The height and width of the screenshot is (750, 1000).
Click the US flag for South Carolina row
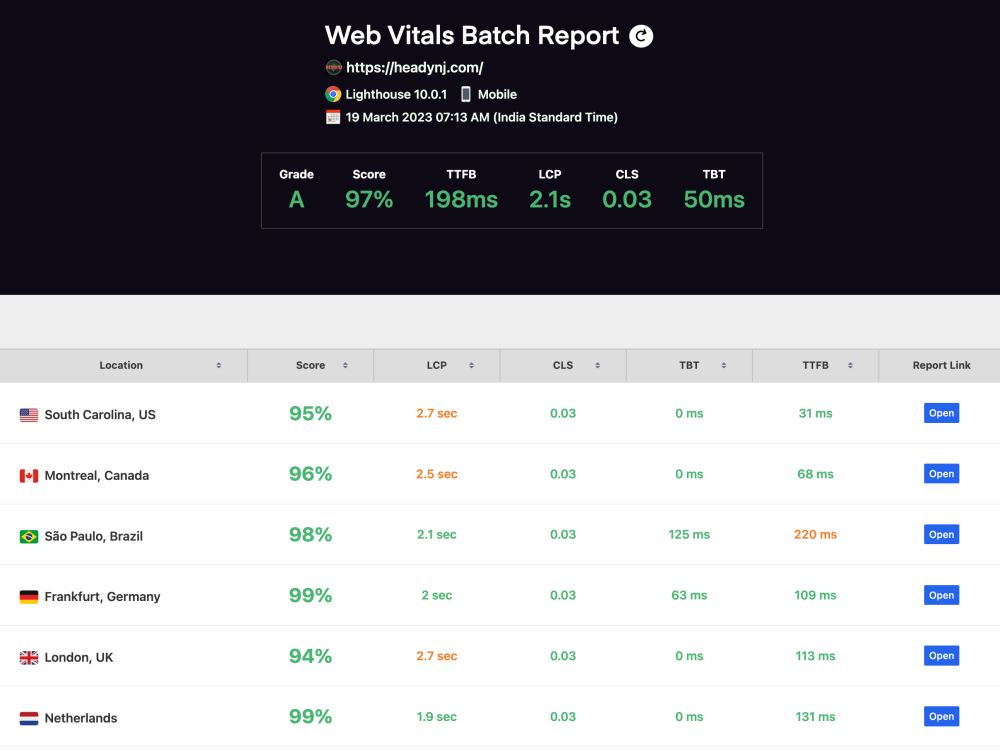[x=29, y=413]
